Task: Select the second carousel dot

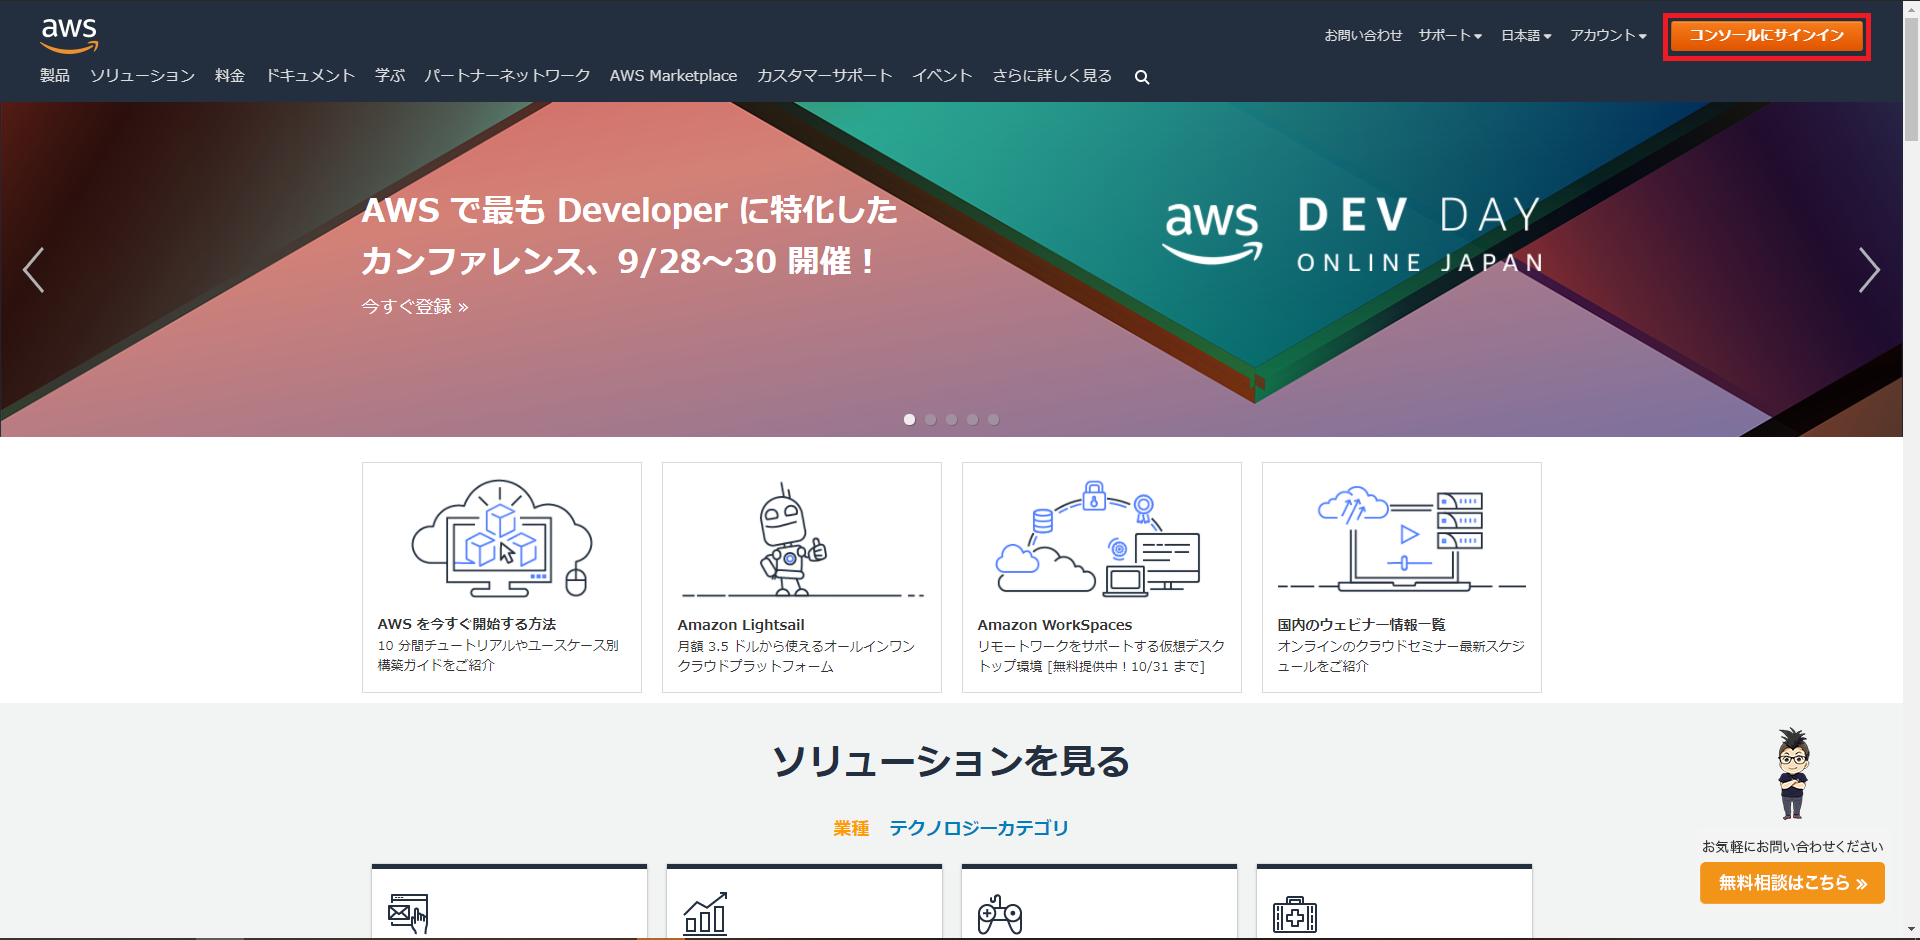Action: (930, 420)
